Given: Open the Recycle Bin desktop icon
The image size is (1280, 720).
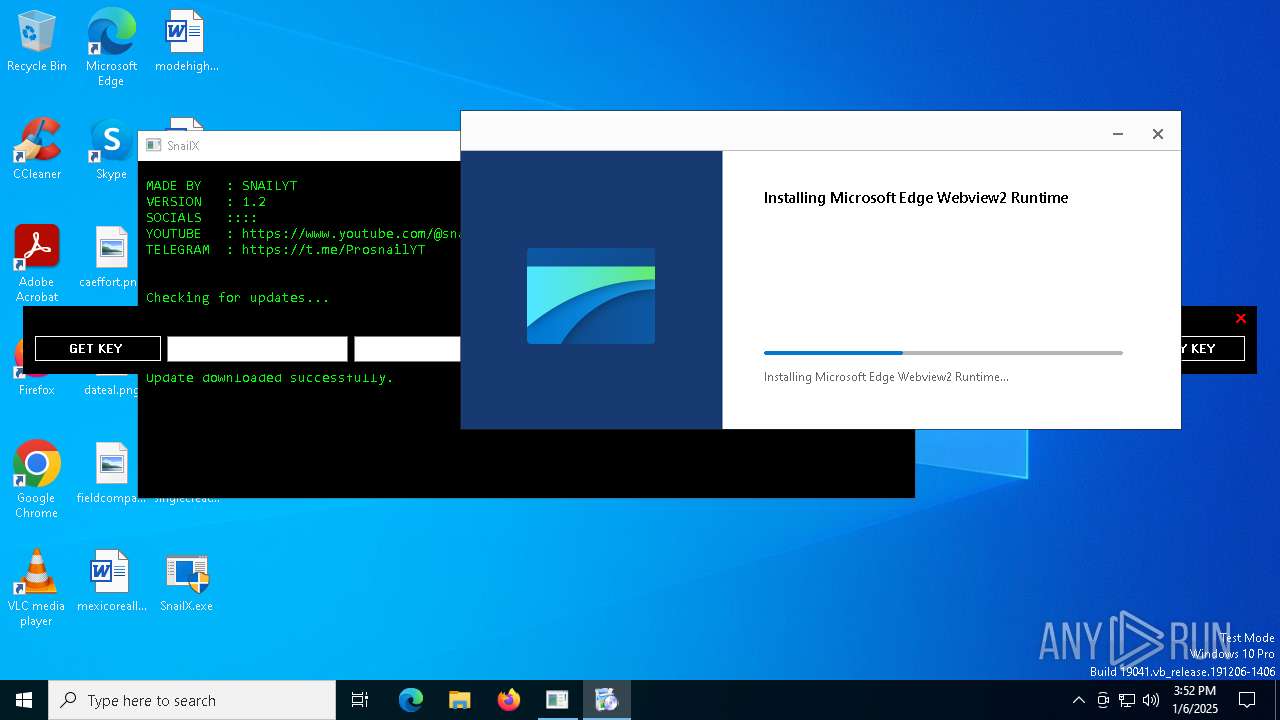Looking at the screenshot, I should [x=37, y=42].
